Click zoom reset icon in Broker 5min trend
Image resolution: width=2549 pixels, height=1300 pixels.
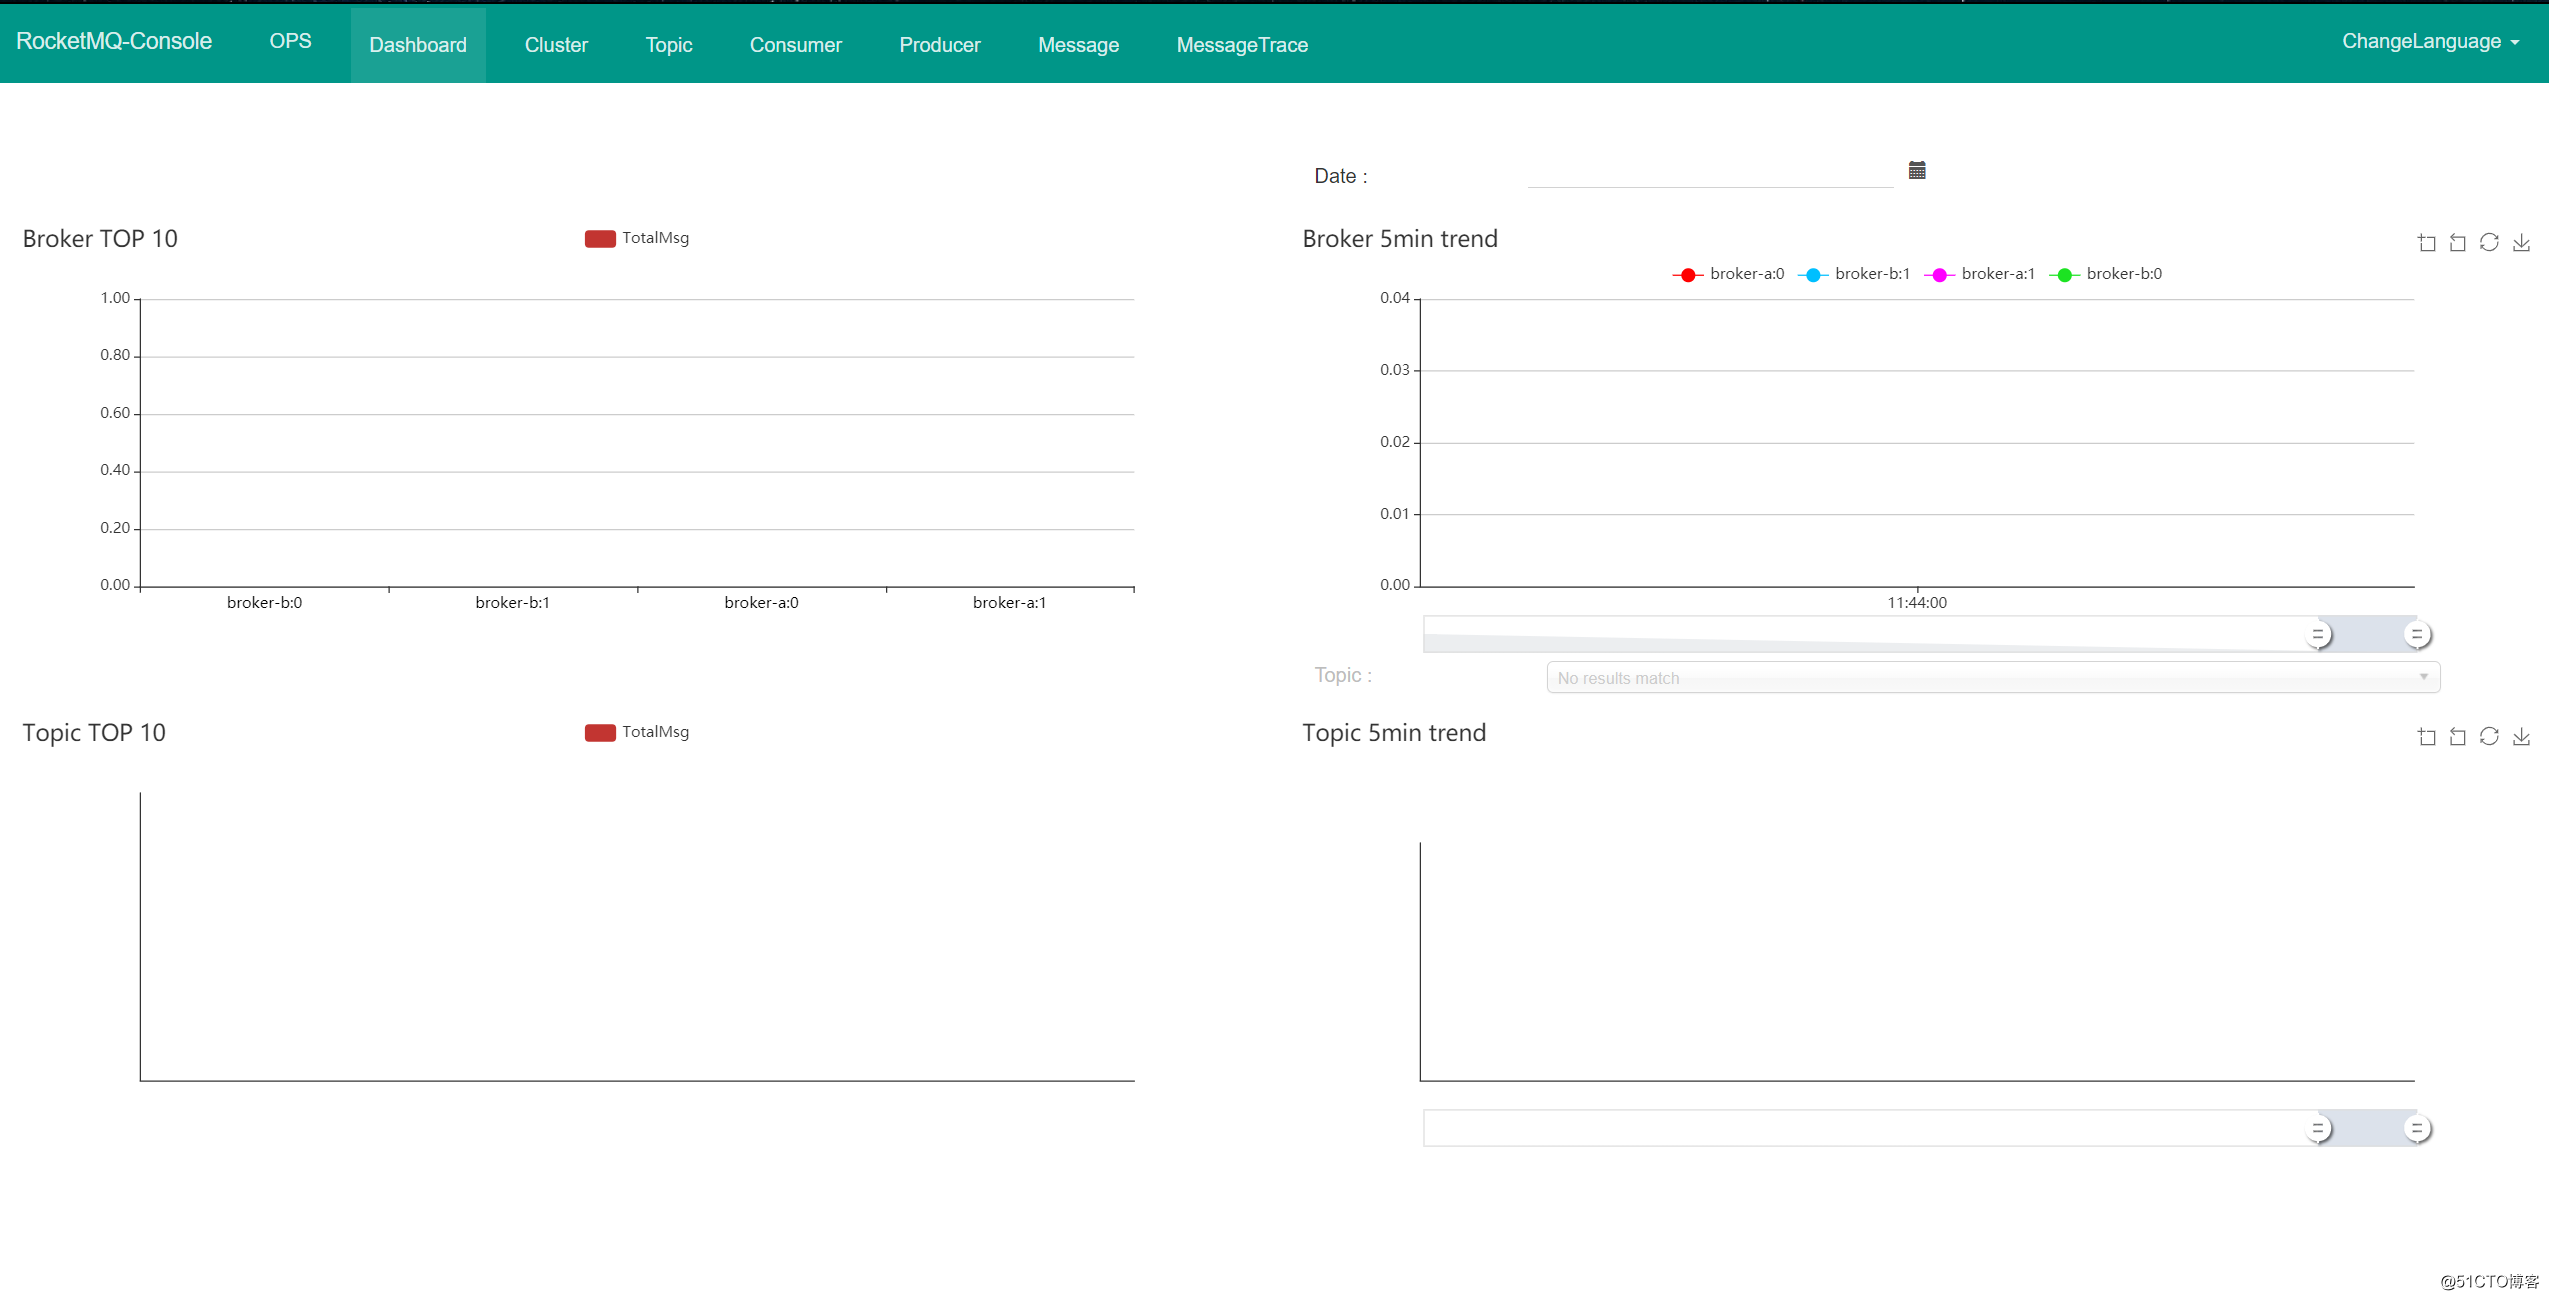coord(2458,243)
